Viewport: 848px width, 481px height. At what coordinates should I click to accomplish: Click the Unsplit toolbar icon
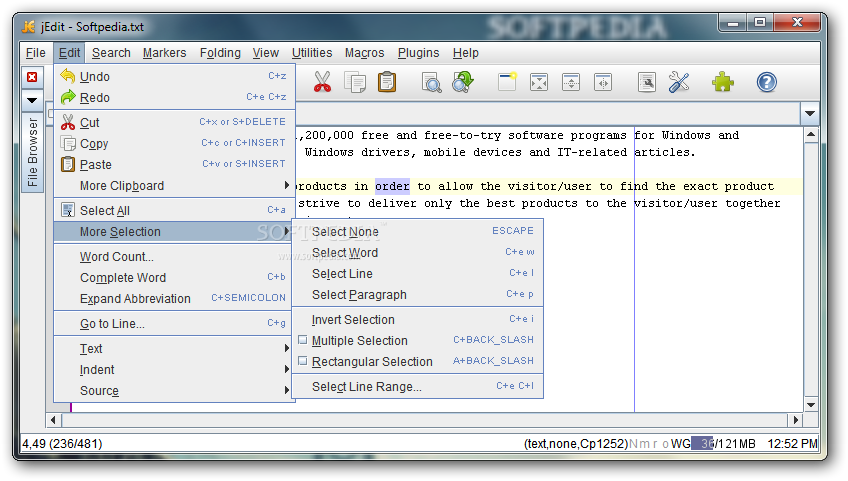click(539, 82)
